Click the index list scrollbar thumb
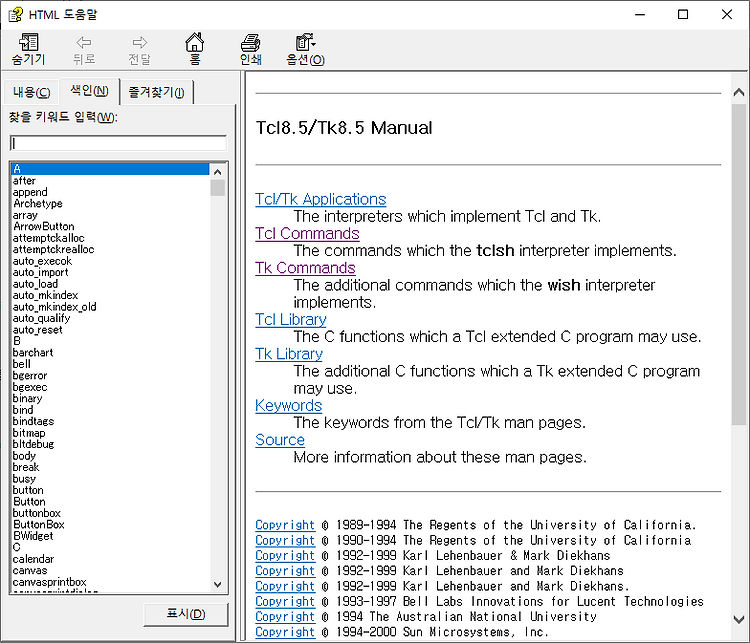The width and height of the screenshot is (750, 643). pyautogui.click(x=218, y=188)
